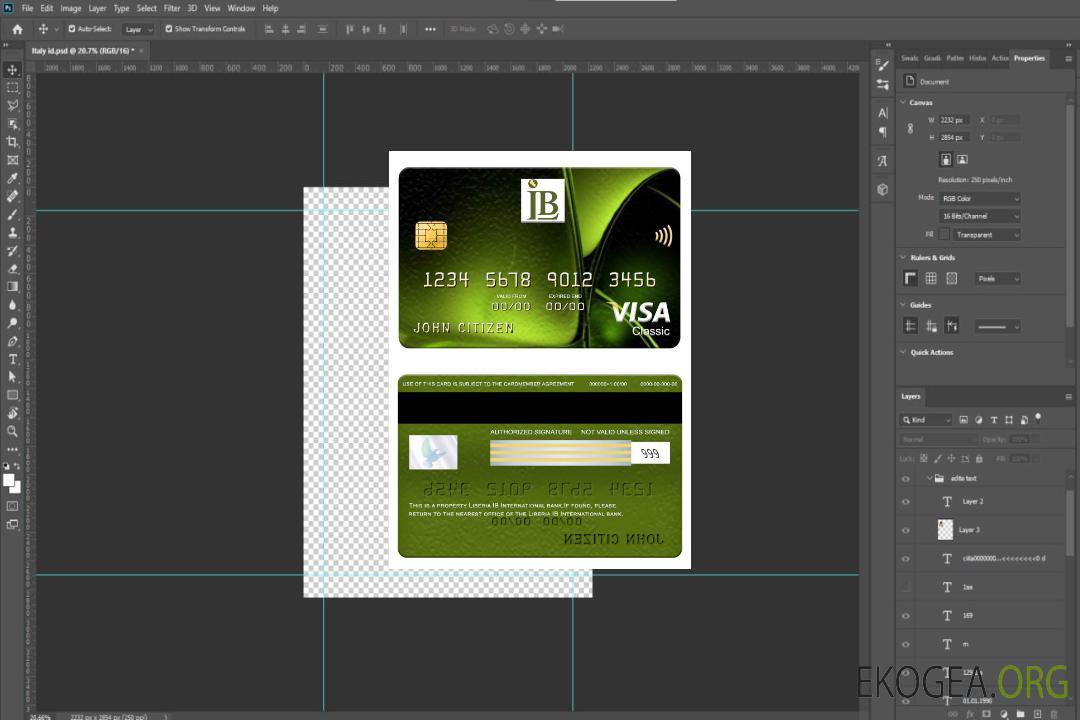Open the 16 Bits/Channel dropdown
The height and width of the screenshot is (720, 1080).
point(979,216)
